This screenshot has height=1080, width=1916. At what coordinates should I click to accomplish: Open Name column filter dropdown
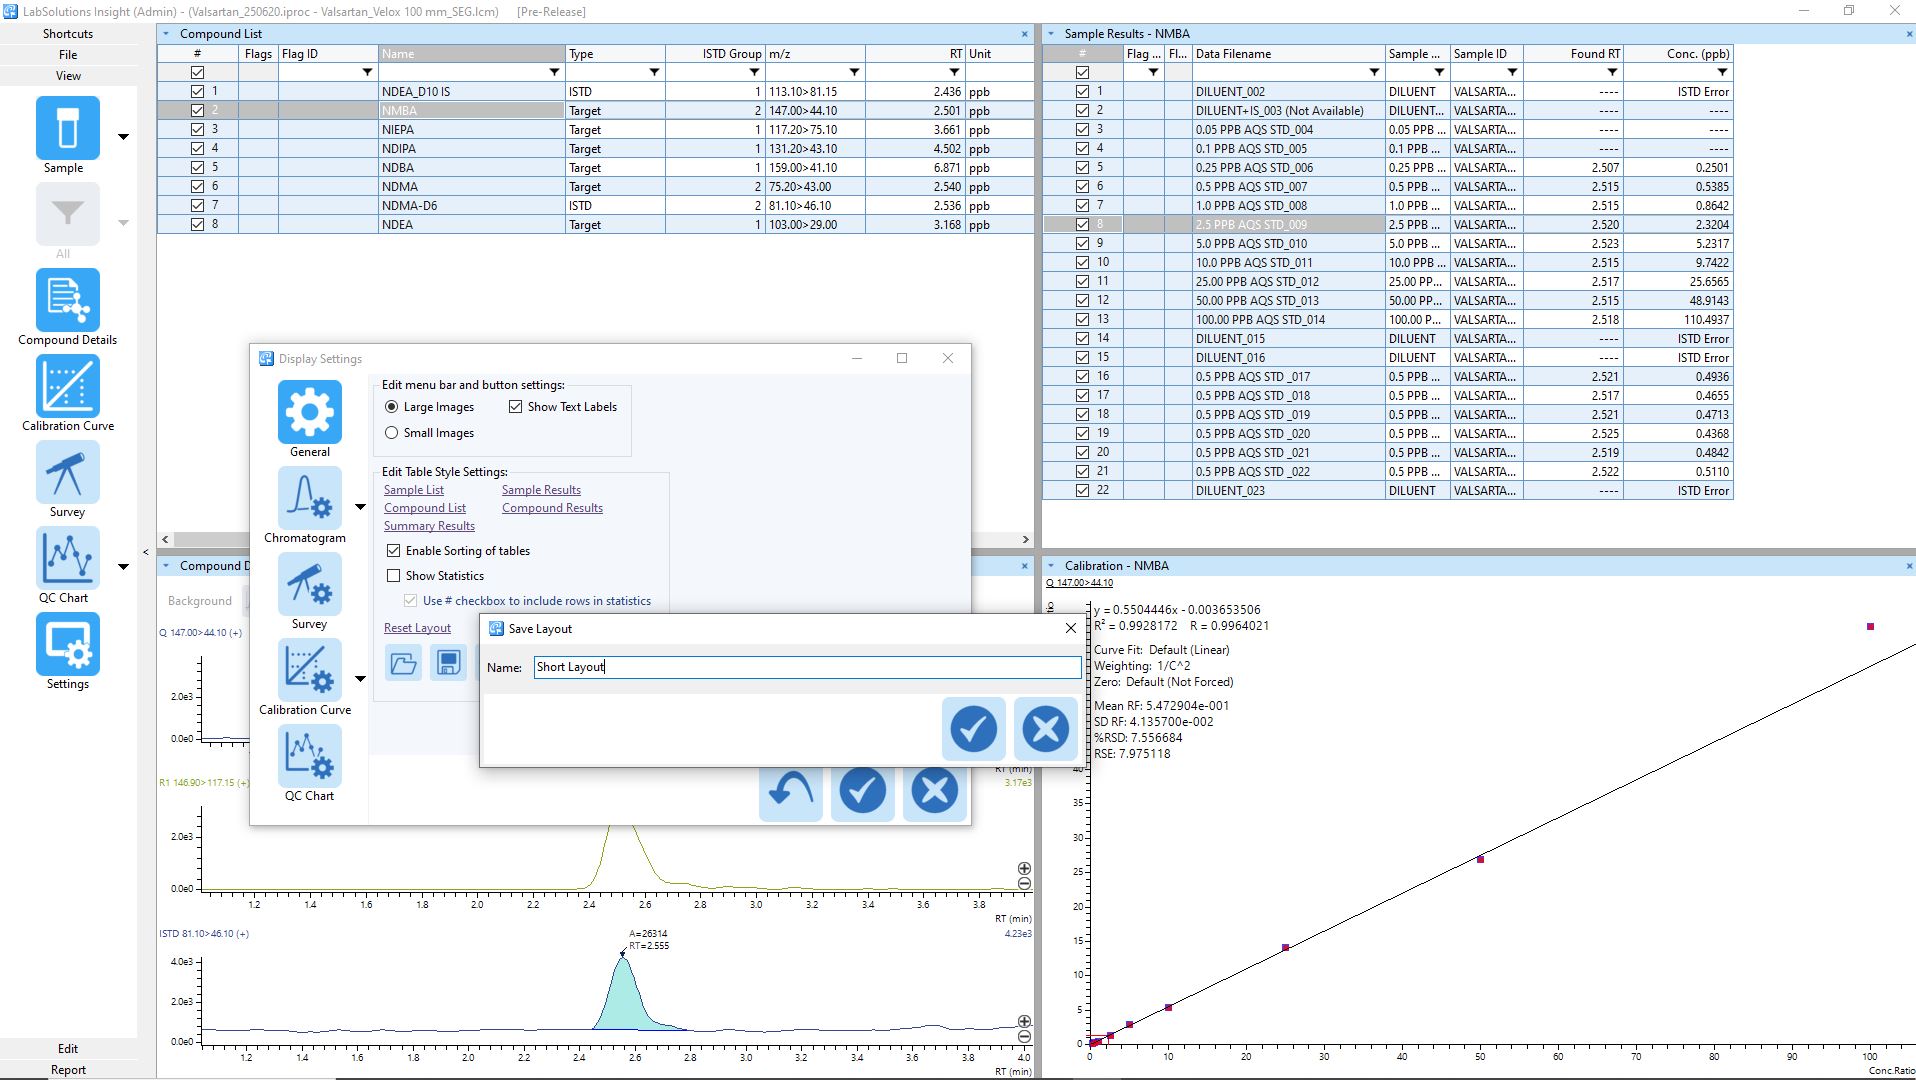[x=555, y=72]
